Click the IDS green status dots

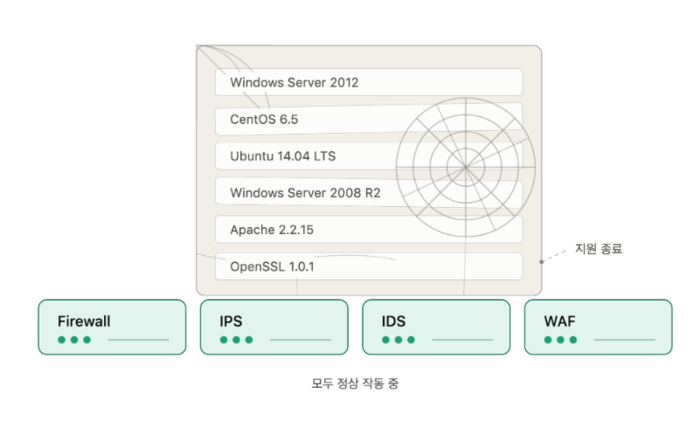398,340
